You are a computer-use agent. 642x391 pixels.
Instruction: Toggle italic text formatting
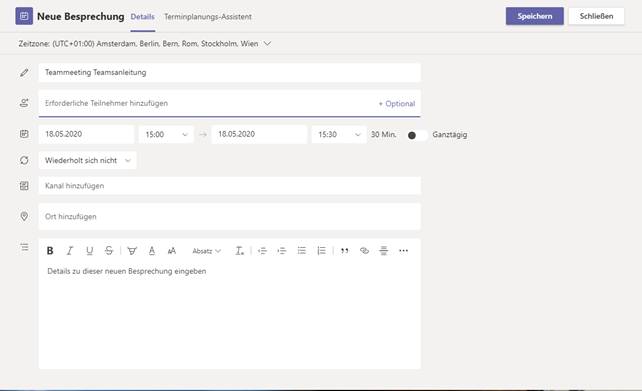70,251
